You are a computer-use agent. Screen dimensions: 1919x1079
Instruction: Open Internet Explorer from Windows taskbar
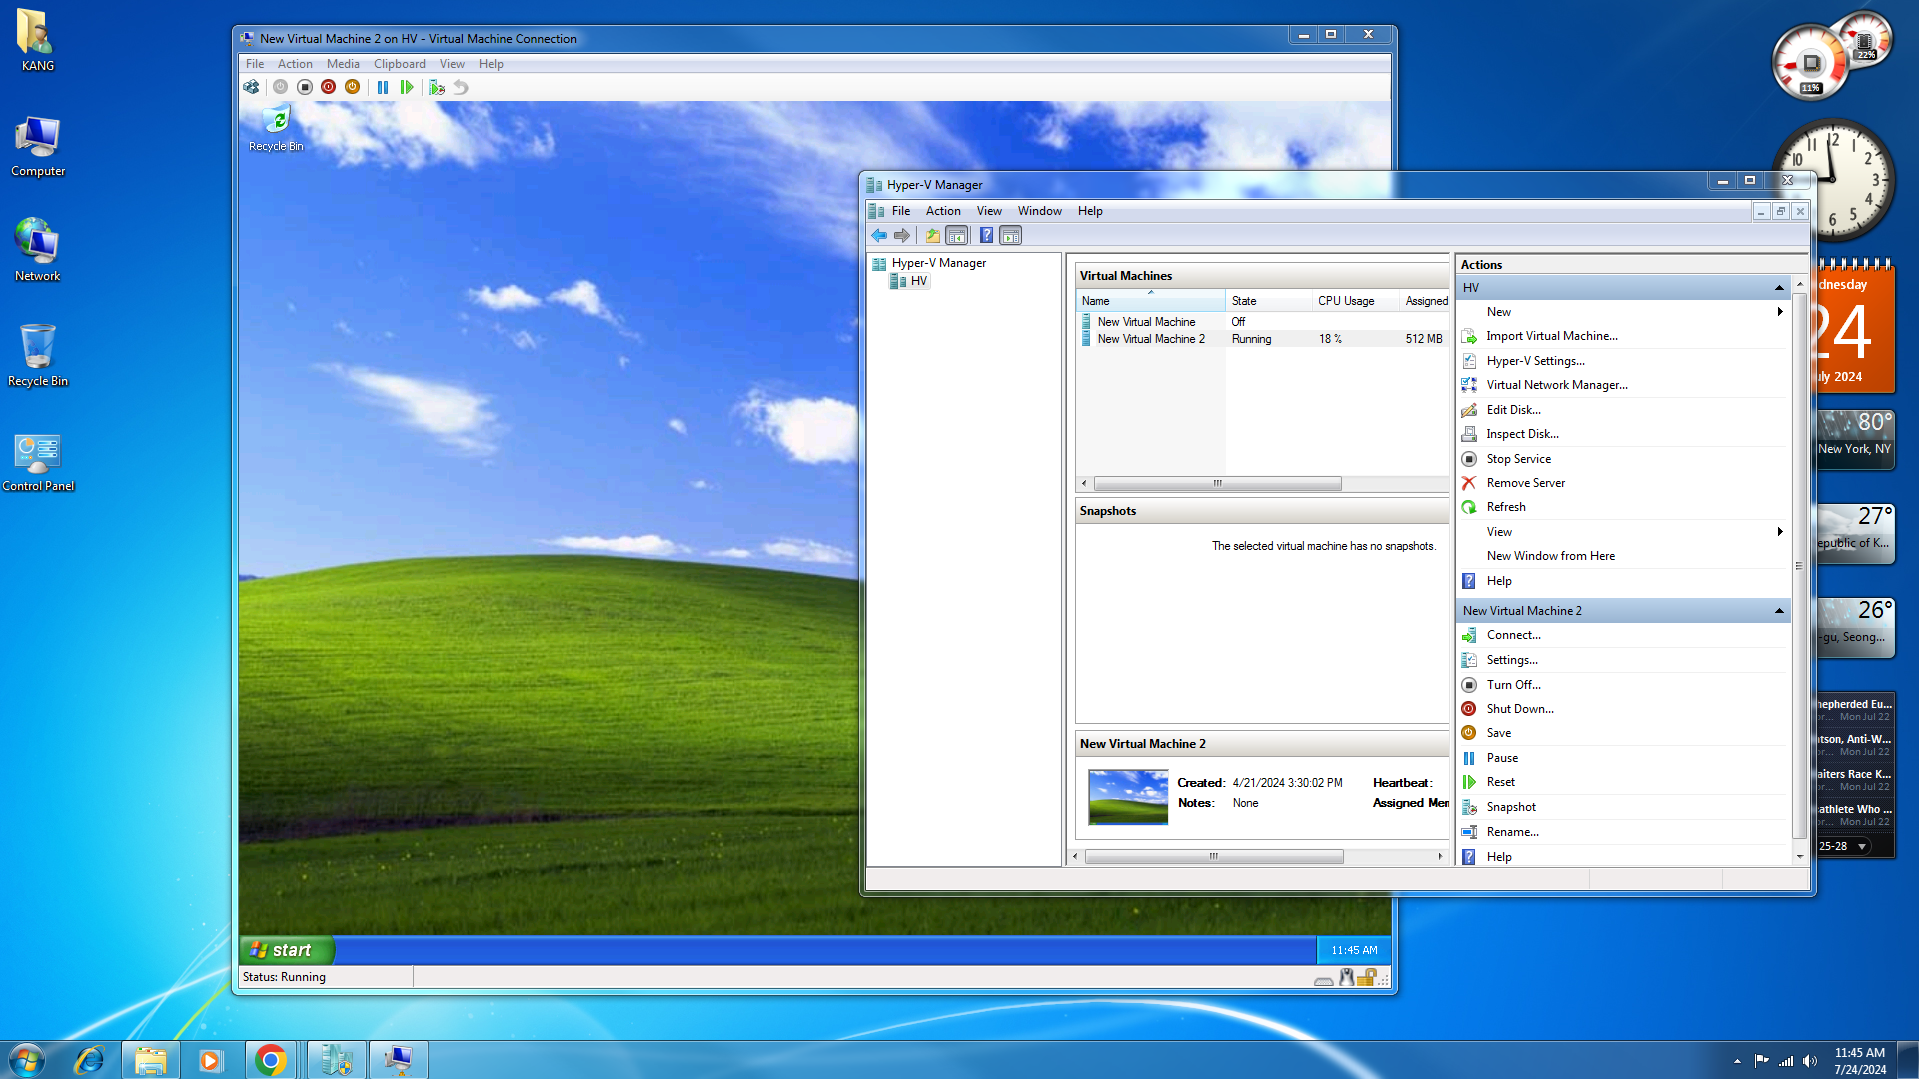point(89,1060)
